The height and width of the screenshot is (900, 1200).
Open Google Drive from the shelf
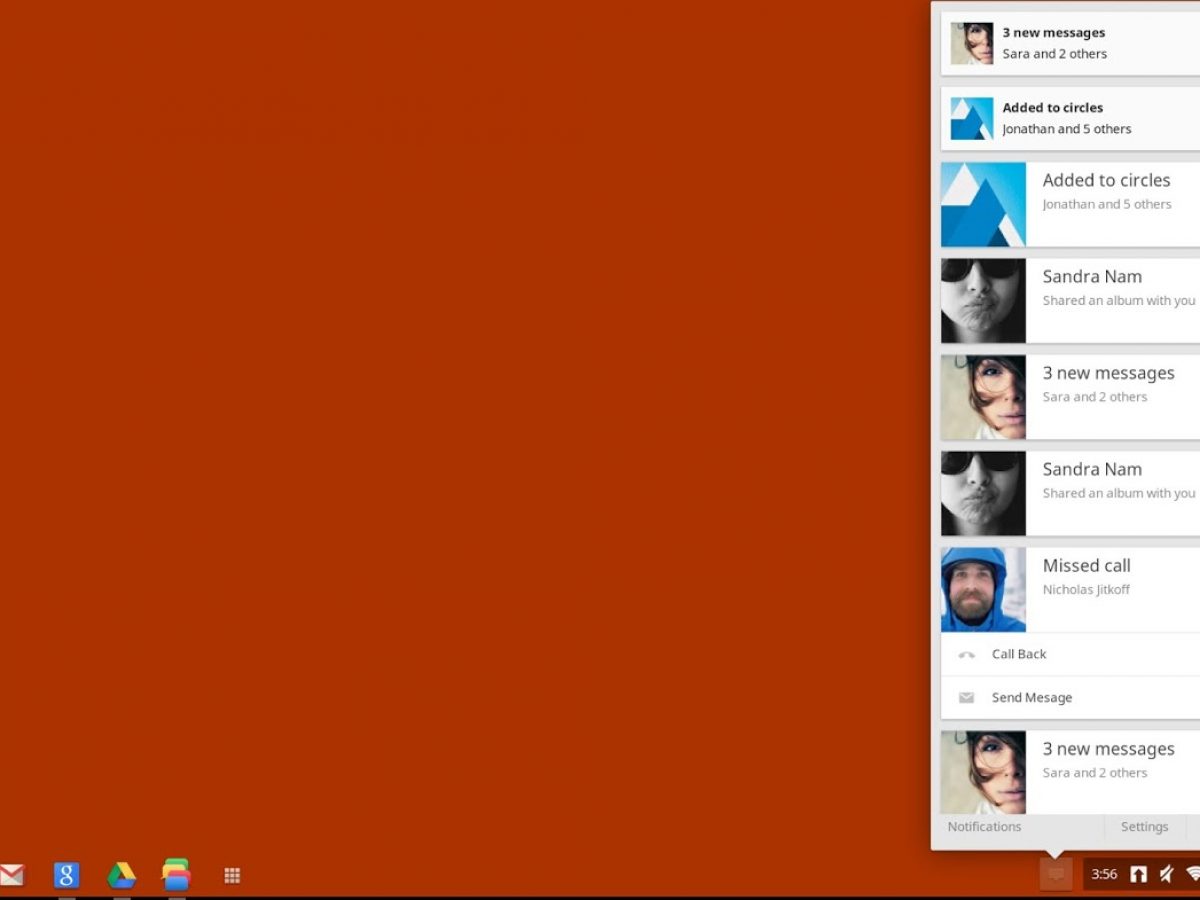click(121, 875)
